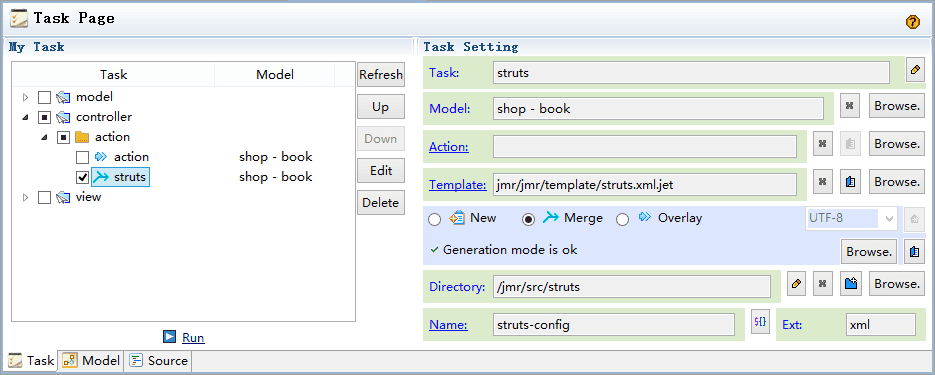Select the Overlay generation mode radio button

click(623, 219)
